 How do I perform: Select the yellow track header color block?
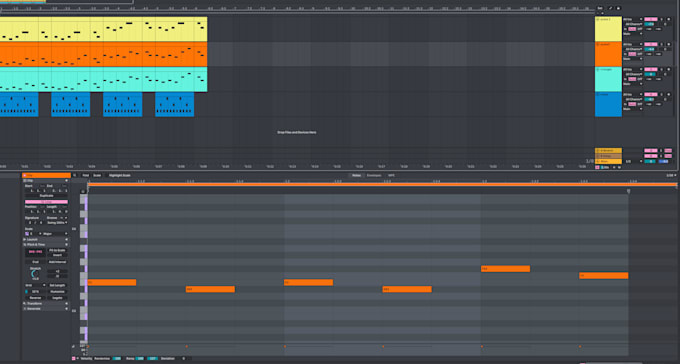click(x=608, y=29)
